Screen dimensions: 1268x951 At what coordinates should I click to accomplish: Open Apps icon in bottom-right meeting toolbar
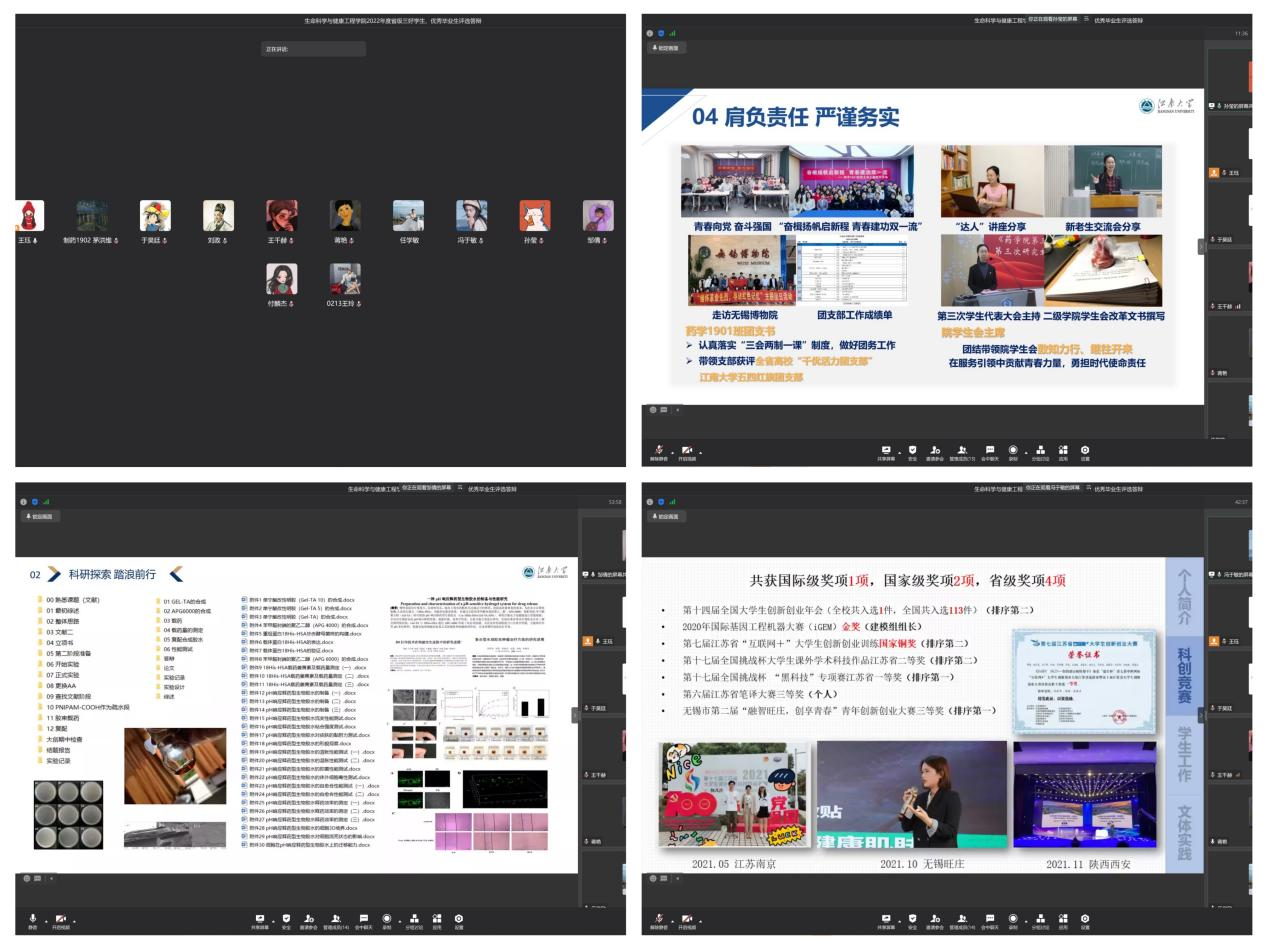[1063, 919]
